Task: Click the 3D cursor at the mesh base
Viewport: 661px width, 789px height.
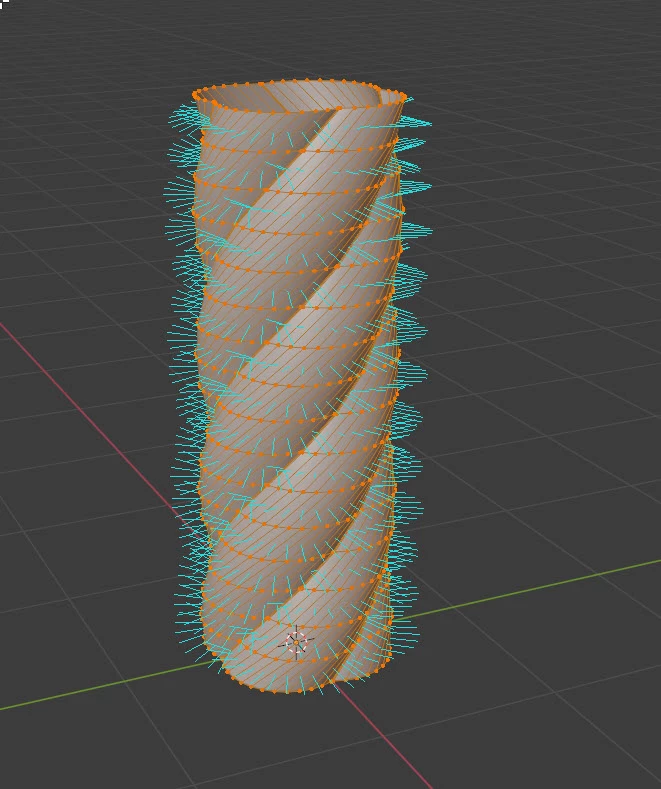Action: pyautogui.click(x=296, y=643)
